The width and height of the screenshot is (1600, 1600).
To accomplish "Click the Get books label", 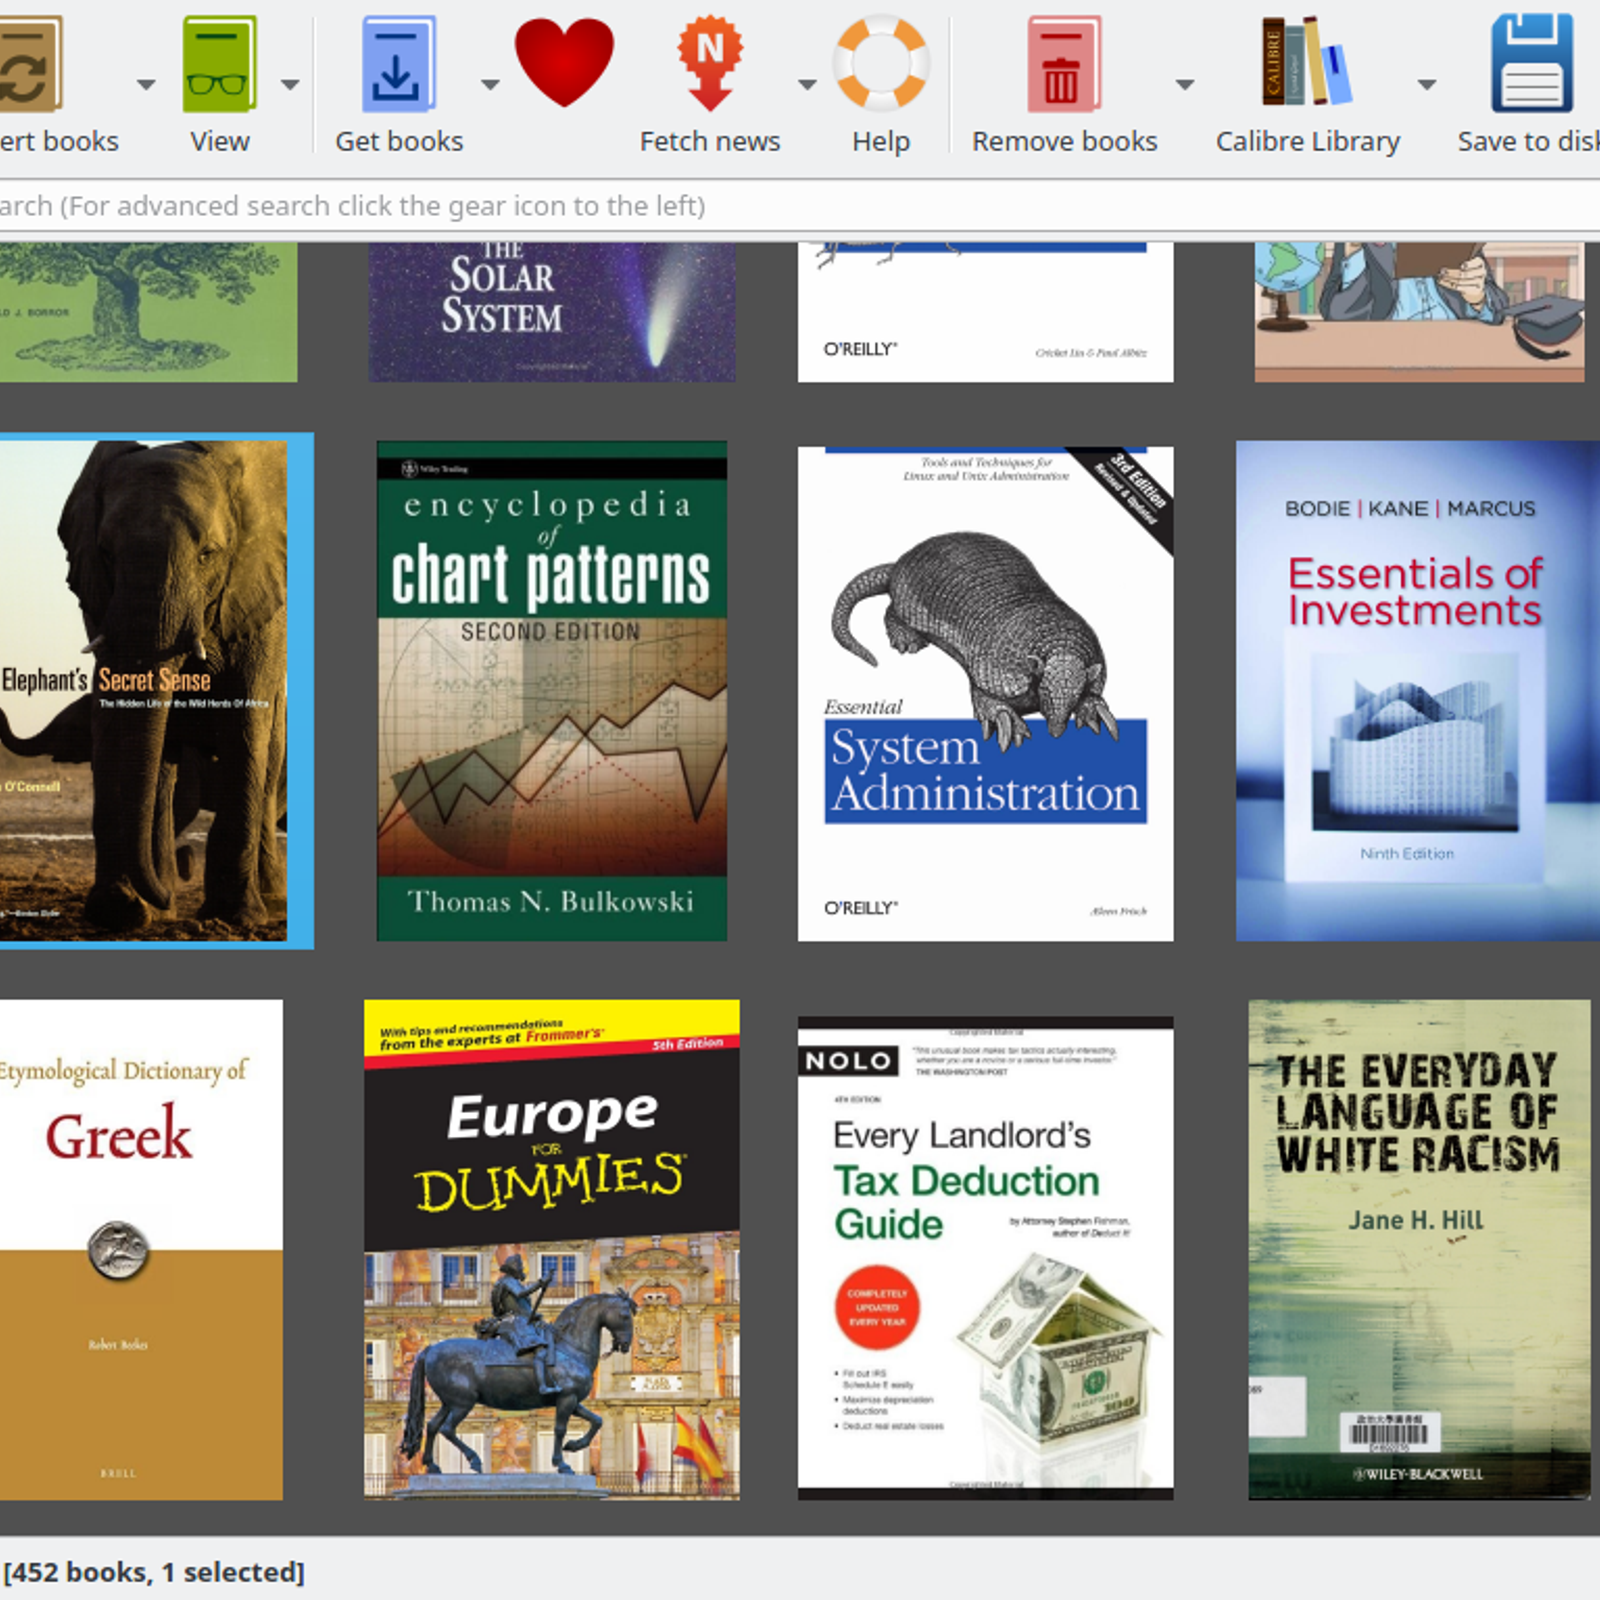I will 399,142.
